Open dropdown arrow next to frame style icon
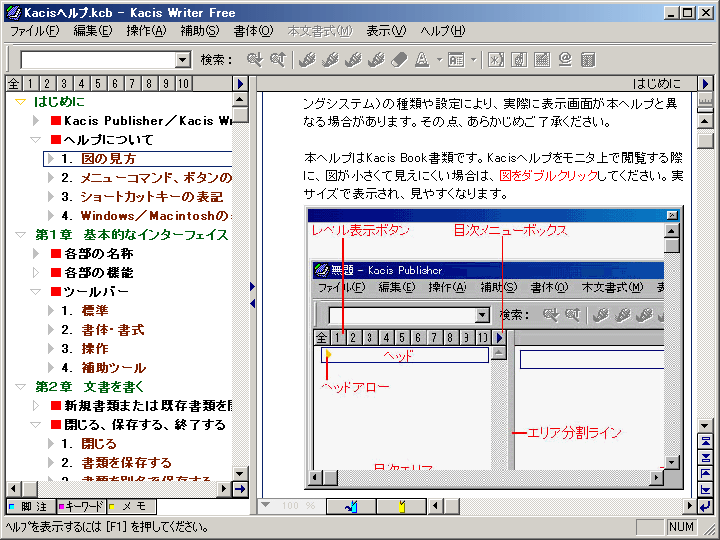This screenshot has height=540, width=720. [473, 60]
